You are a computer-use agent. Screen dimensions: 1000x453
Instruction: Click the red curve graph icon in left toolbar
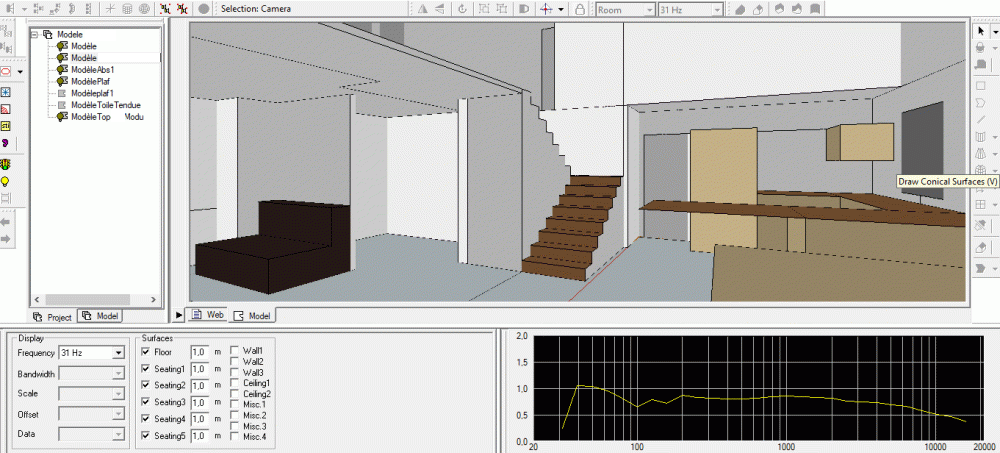6,109
